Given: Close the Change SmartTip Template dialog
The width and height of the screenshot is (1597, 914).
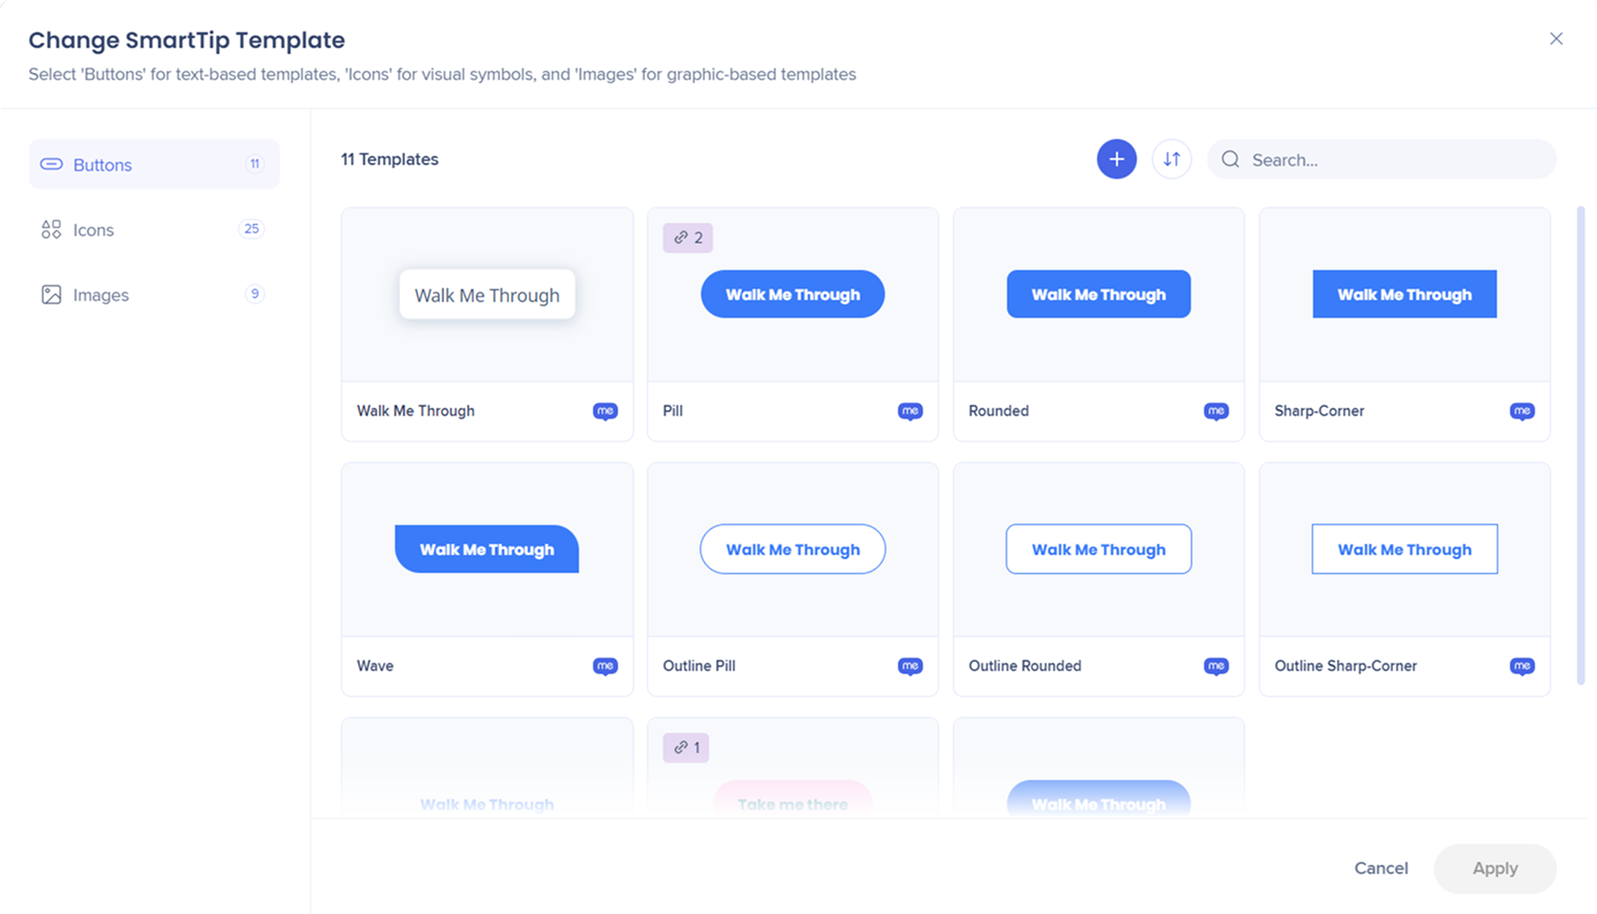Looking at the screenshot, I should pos(1556,39).
